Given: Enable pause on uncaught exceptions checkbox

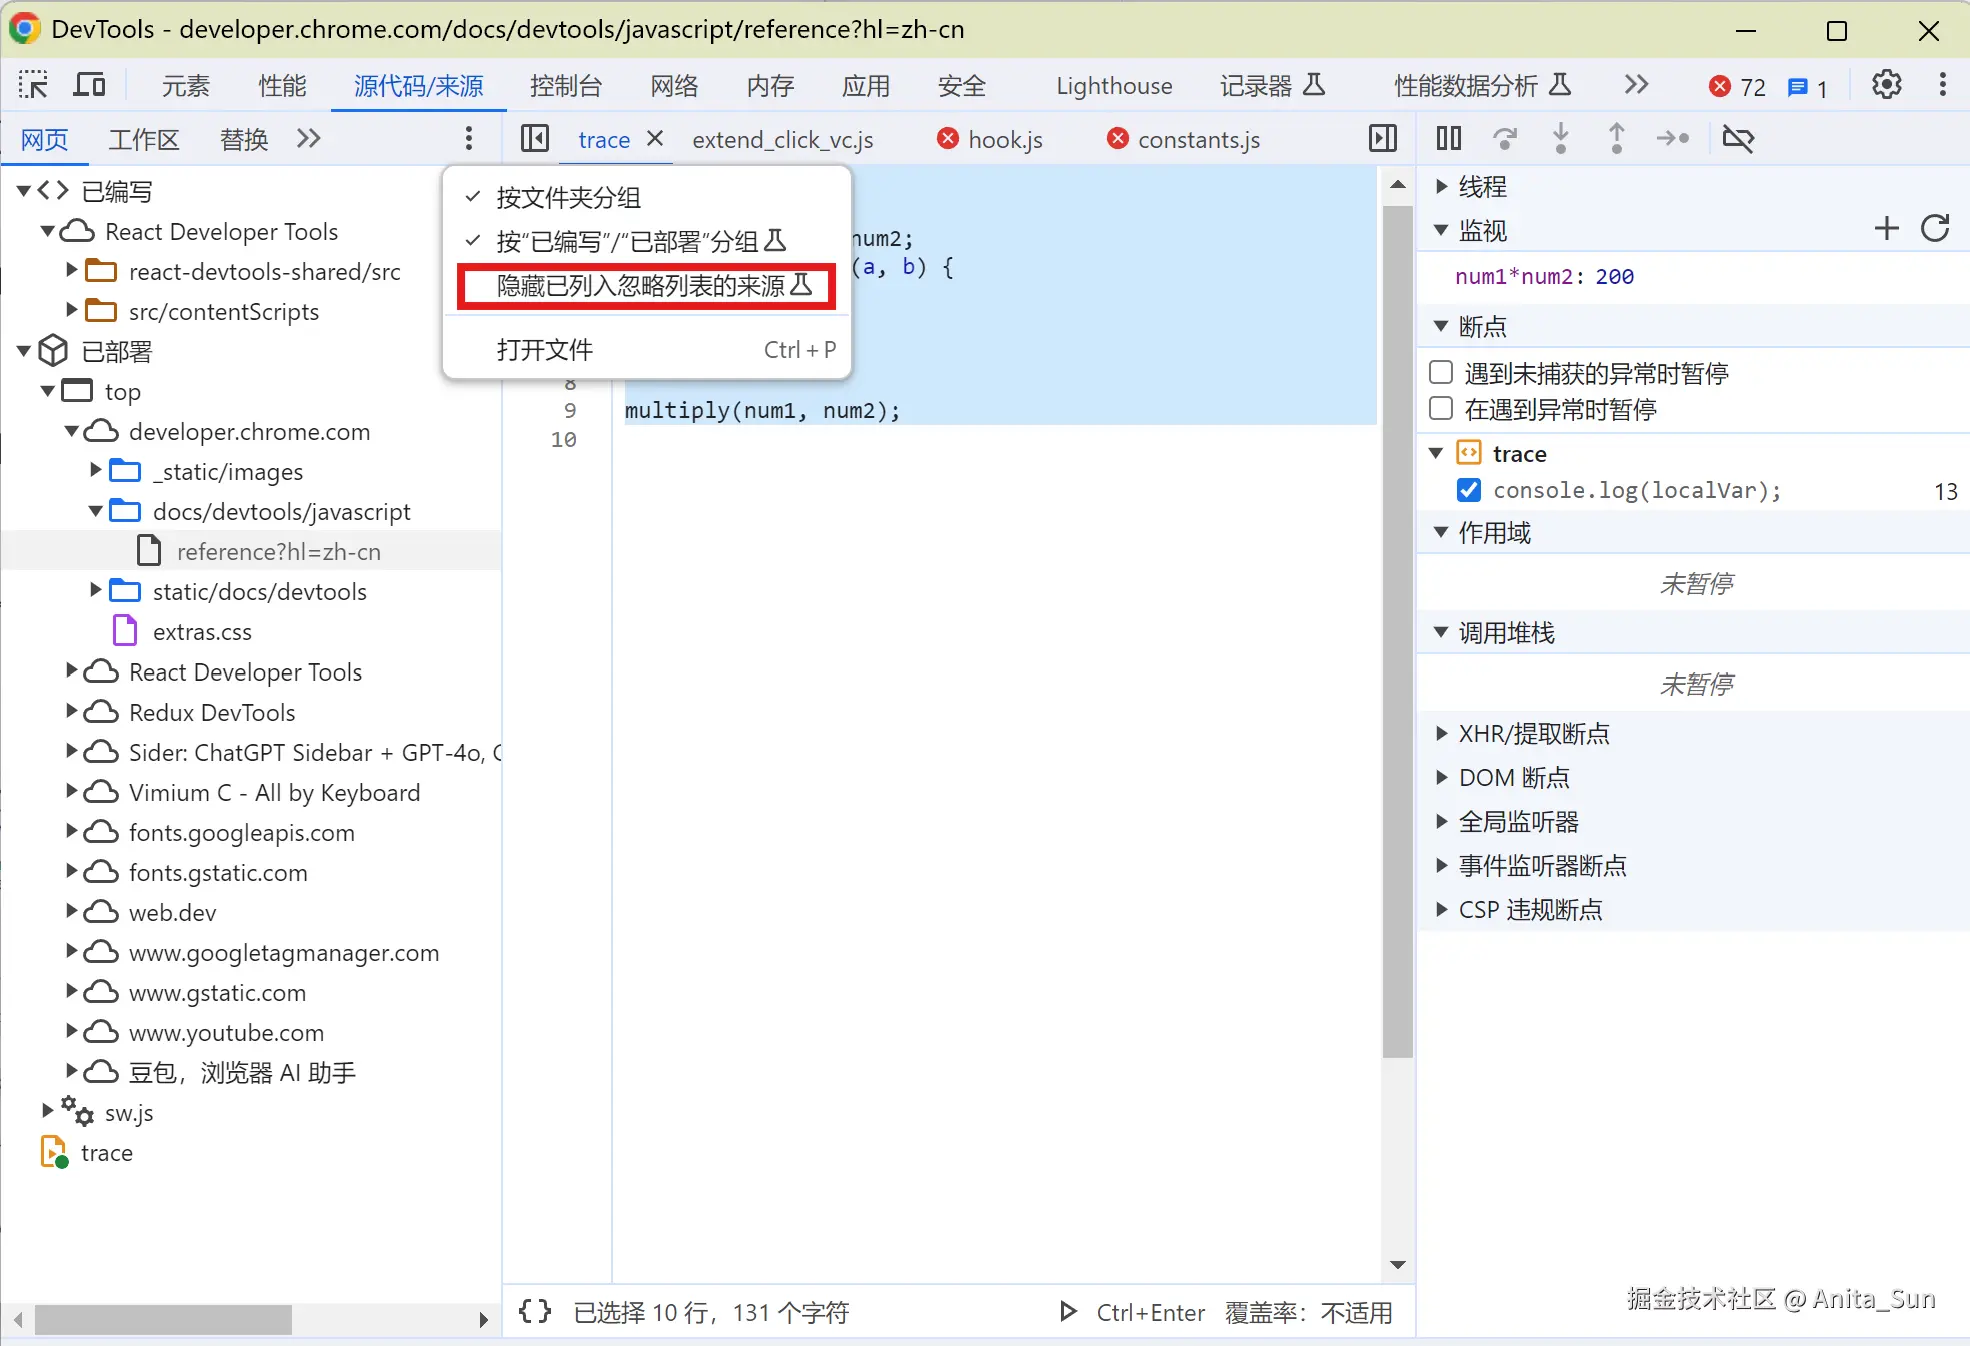Looking at the screenshot, I should [1441, 373].
